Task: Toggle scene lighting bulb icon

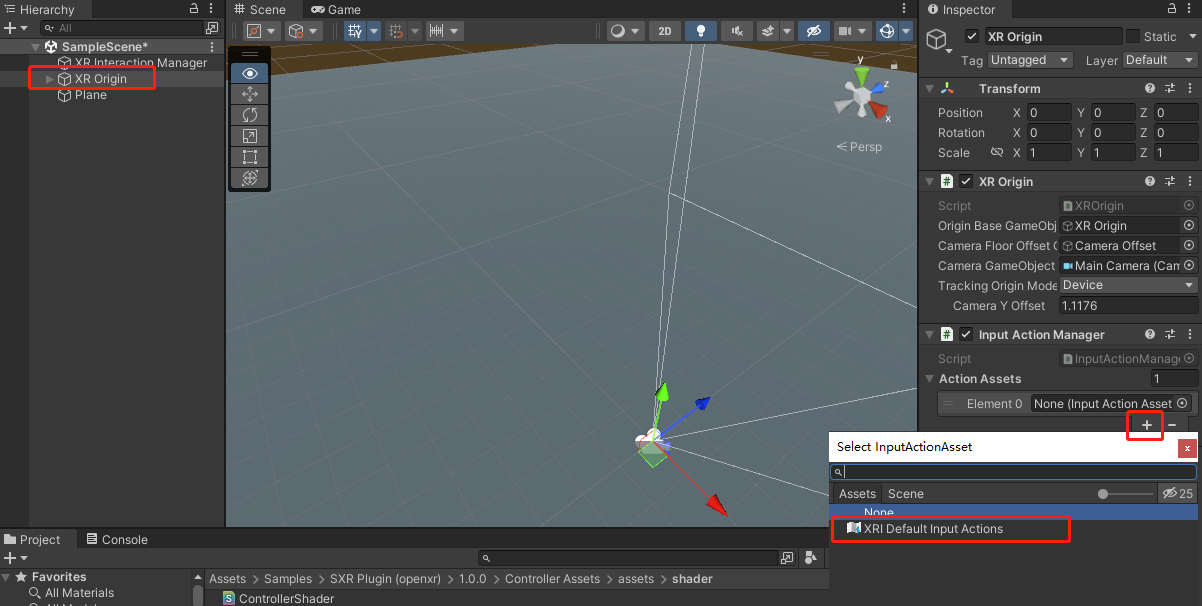Action: click(701, 31)
